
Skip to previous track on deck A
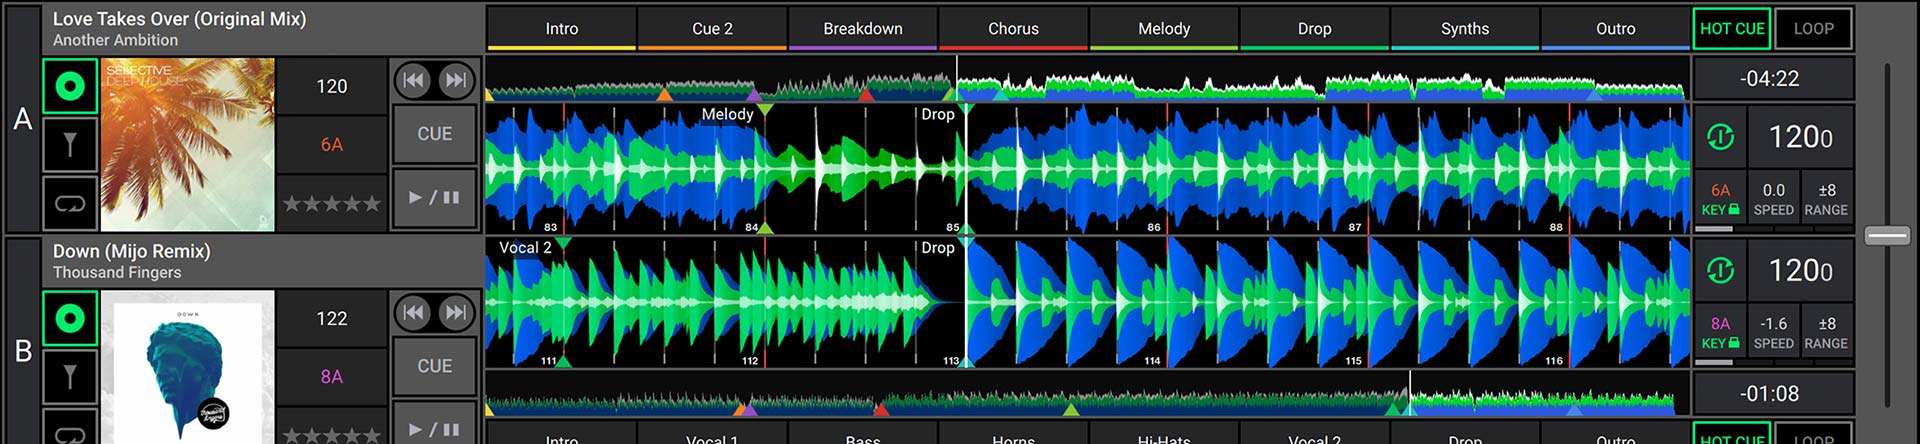pyautogui.click(x=413, y=80)
